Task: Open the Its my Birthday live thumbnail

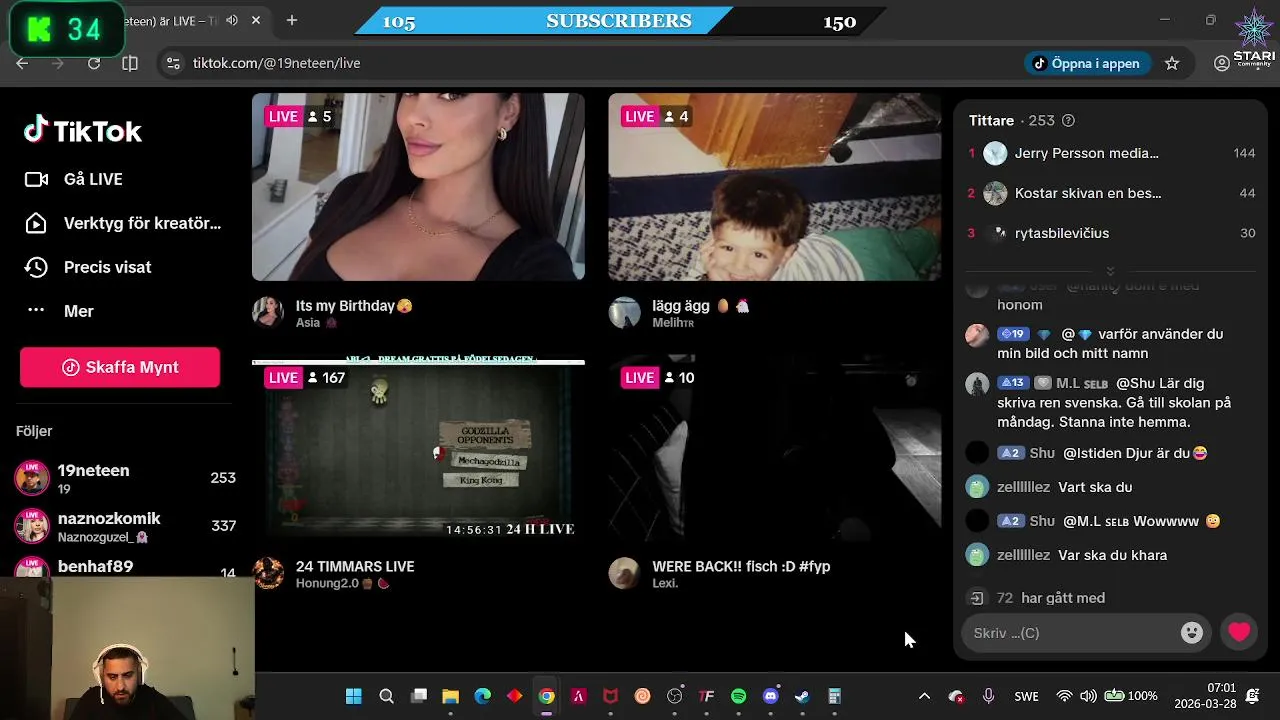Action: coord(418,187)
